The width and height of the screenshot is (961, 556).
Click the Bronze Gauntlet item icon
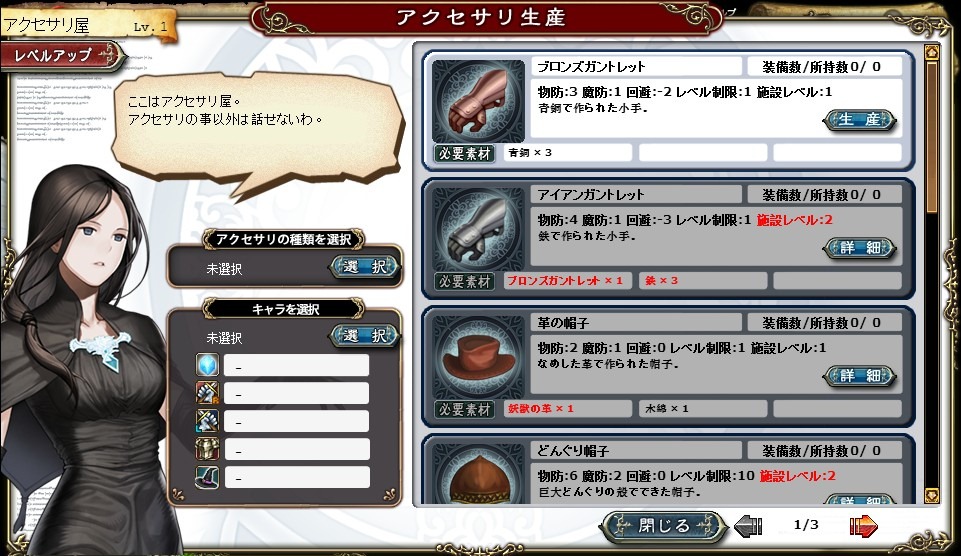pos(478,101)
